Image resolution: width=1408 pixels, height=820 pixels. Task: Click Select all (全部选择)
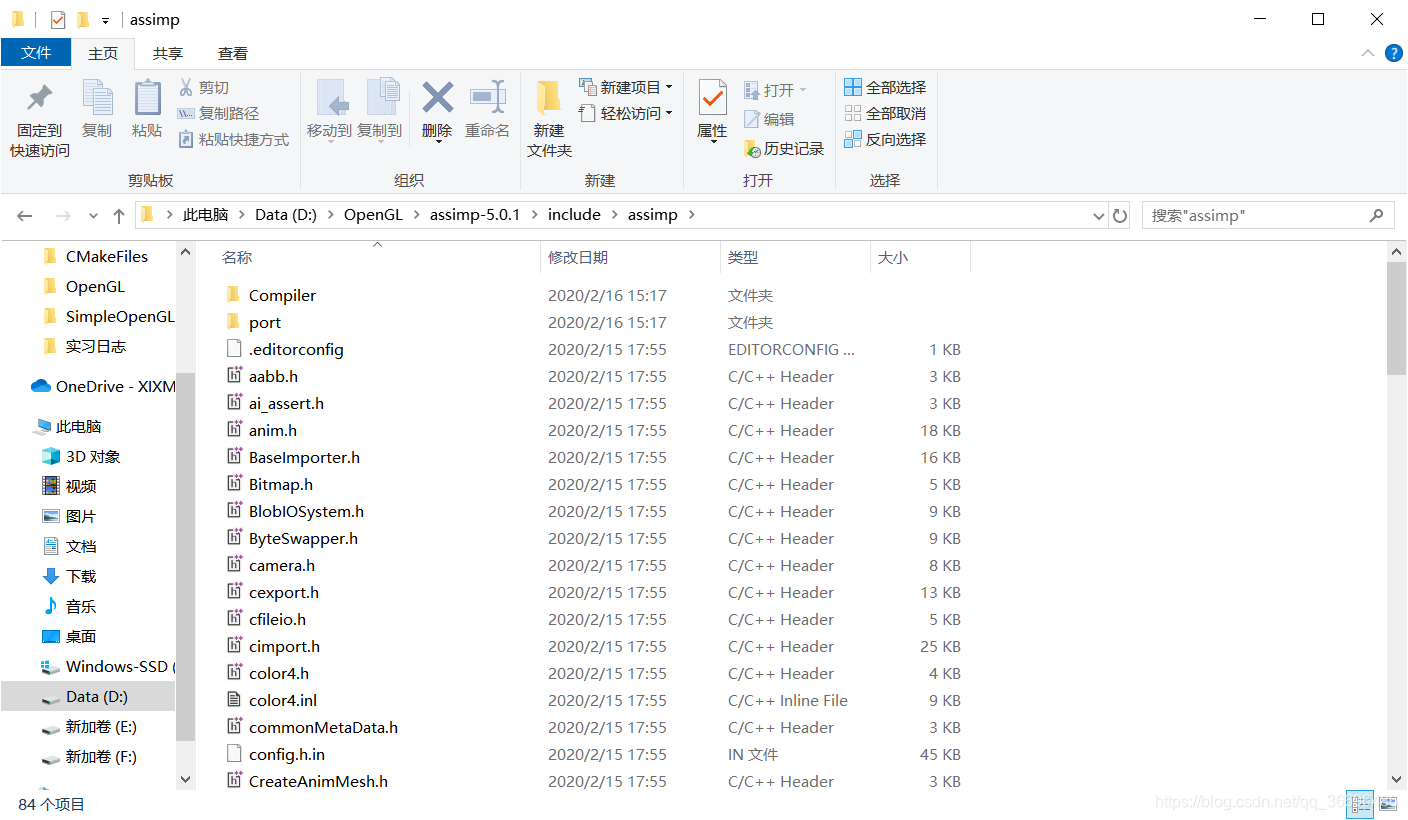pyautogui.click(x=885, y=87)
